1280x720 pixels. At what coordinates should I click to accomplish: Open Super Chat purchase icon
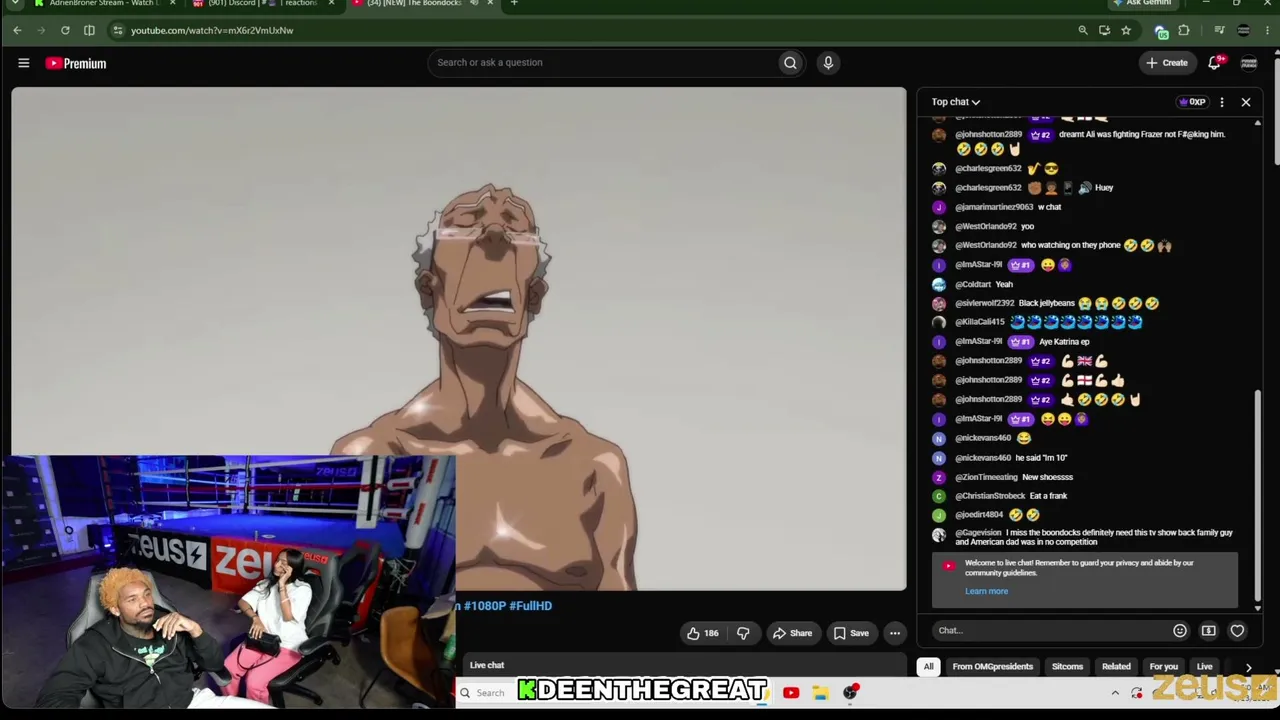1209,631
